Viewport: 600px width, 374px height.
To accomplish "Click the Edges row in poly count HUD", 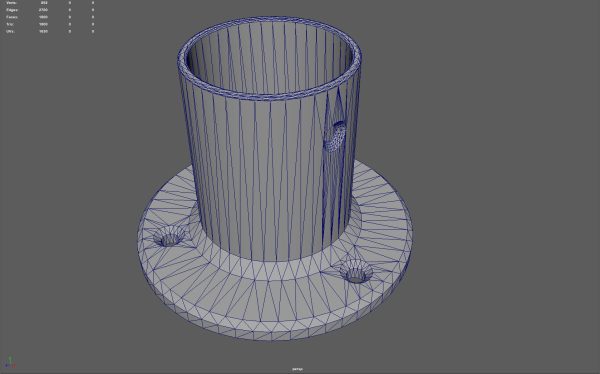I will pyautogui.click(x=50, y=10).
